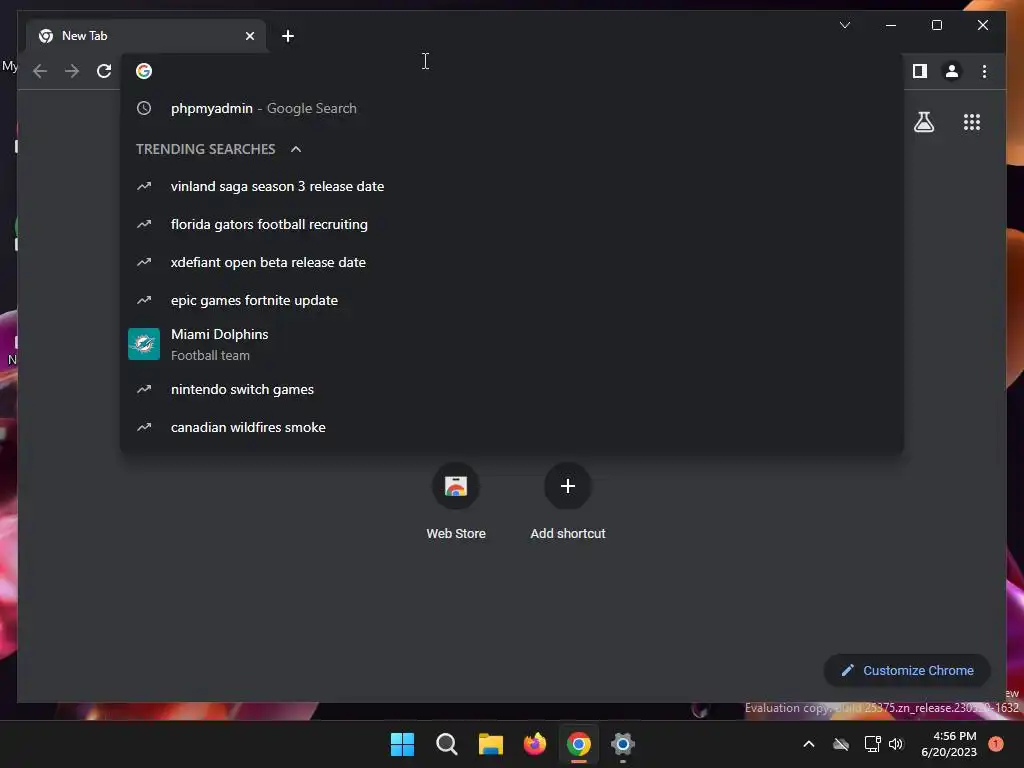Choose xdefiant open beta release date
Screen dimensions: 1024x768
(512, 263)
